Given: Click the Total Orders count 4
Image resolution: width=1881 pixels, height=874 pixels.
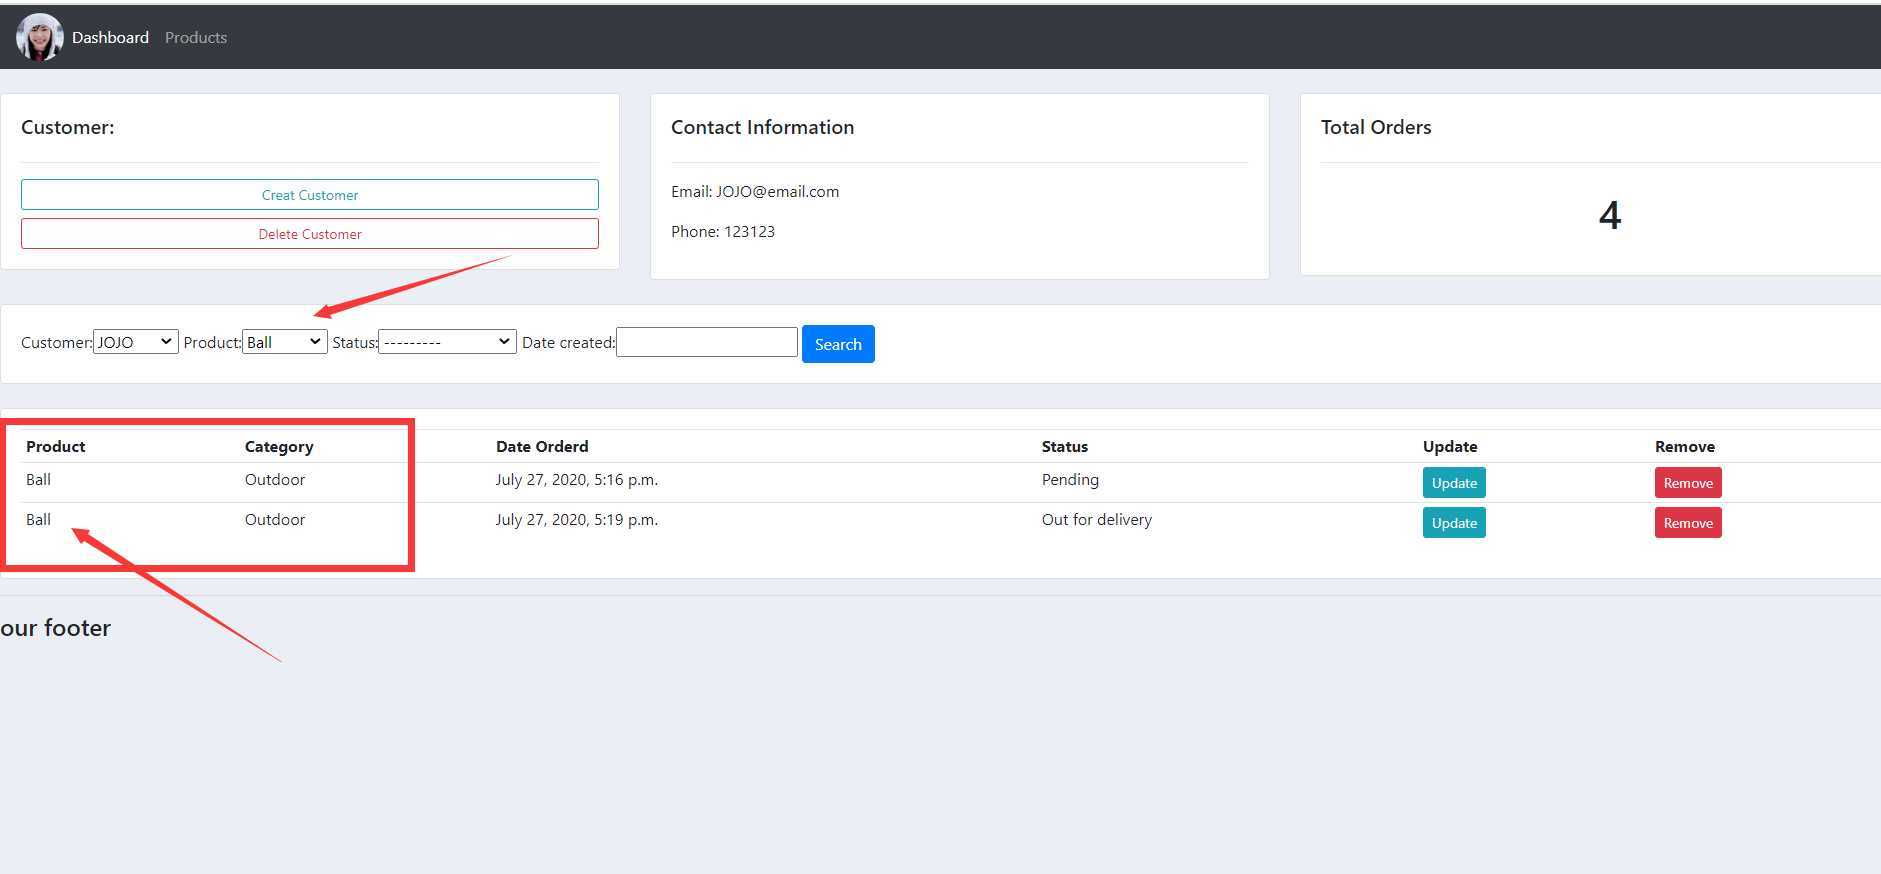Looking at the screenshot, I should click(x=1610, y=216).
